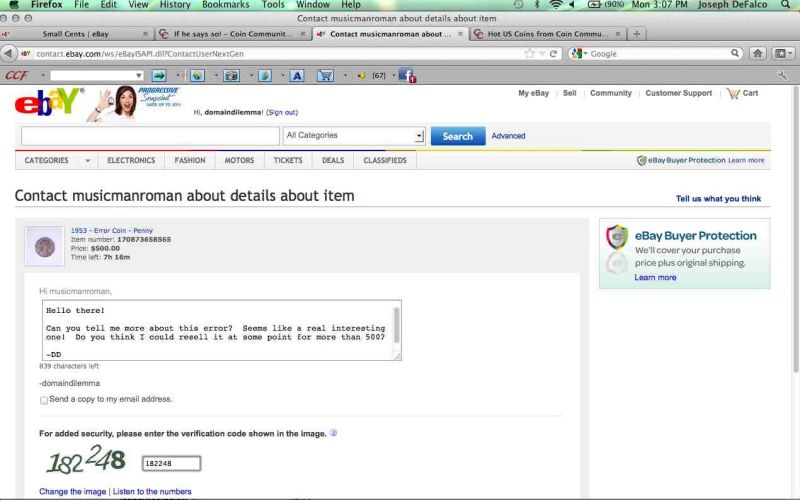Click the Facebook icon in CCF toolbar
This screenshot has height=500, width=800.
[407, 76]
